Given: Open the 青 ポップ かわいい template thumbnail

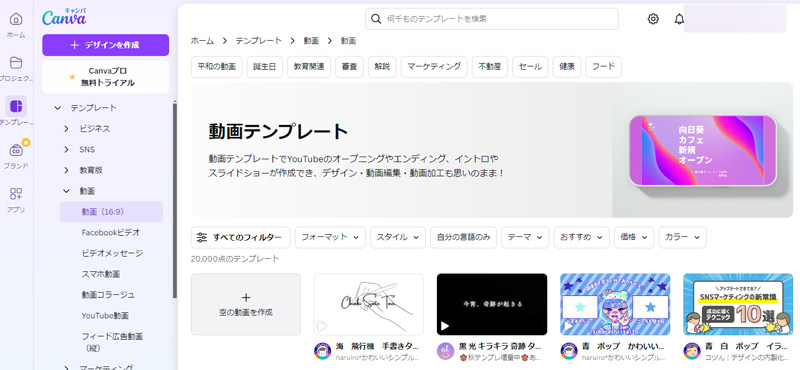Looking at the screenshot, I should point(615,304).
